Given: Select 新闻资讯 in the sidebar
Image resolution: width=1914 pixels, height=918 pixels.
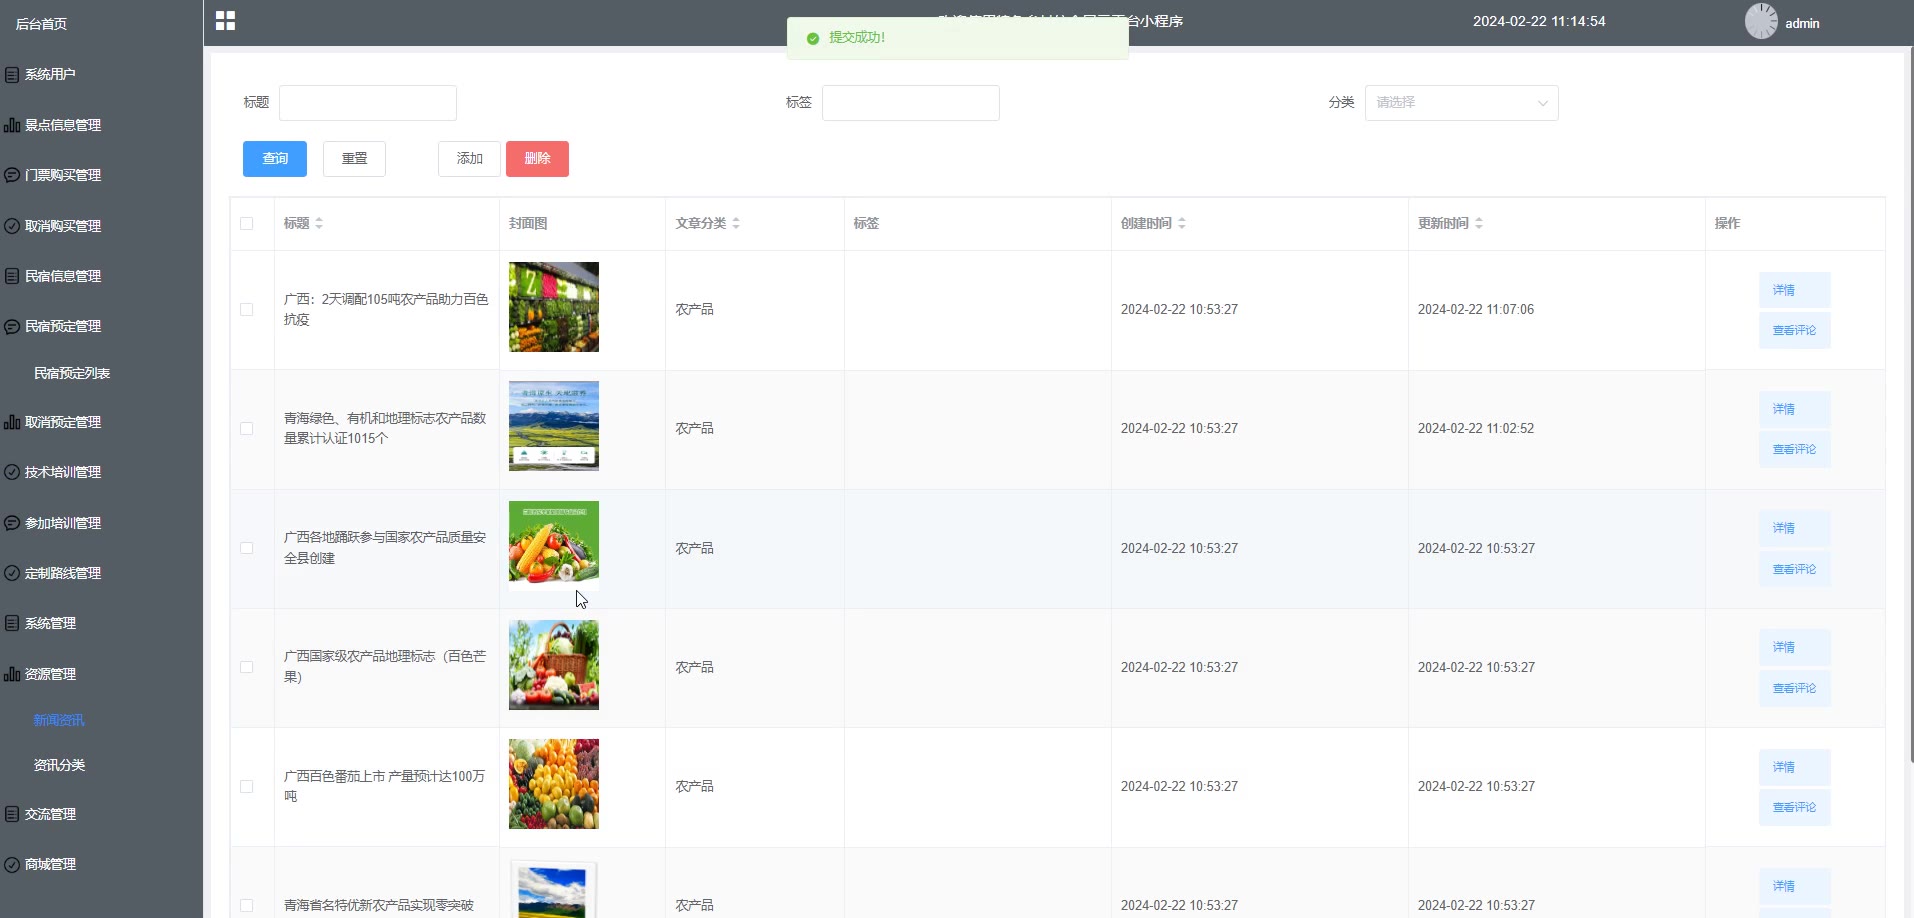Looking at the screenshot, I should pos(59,720).
